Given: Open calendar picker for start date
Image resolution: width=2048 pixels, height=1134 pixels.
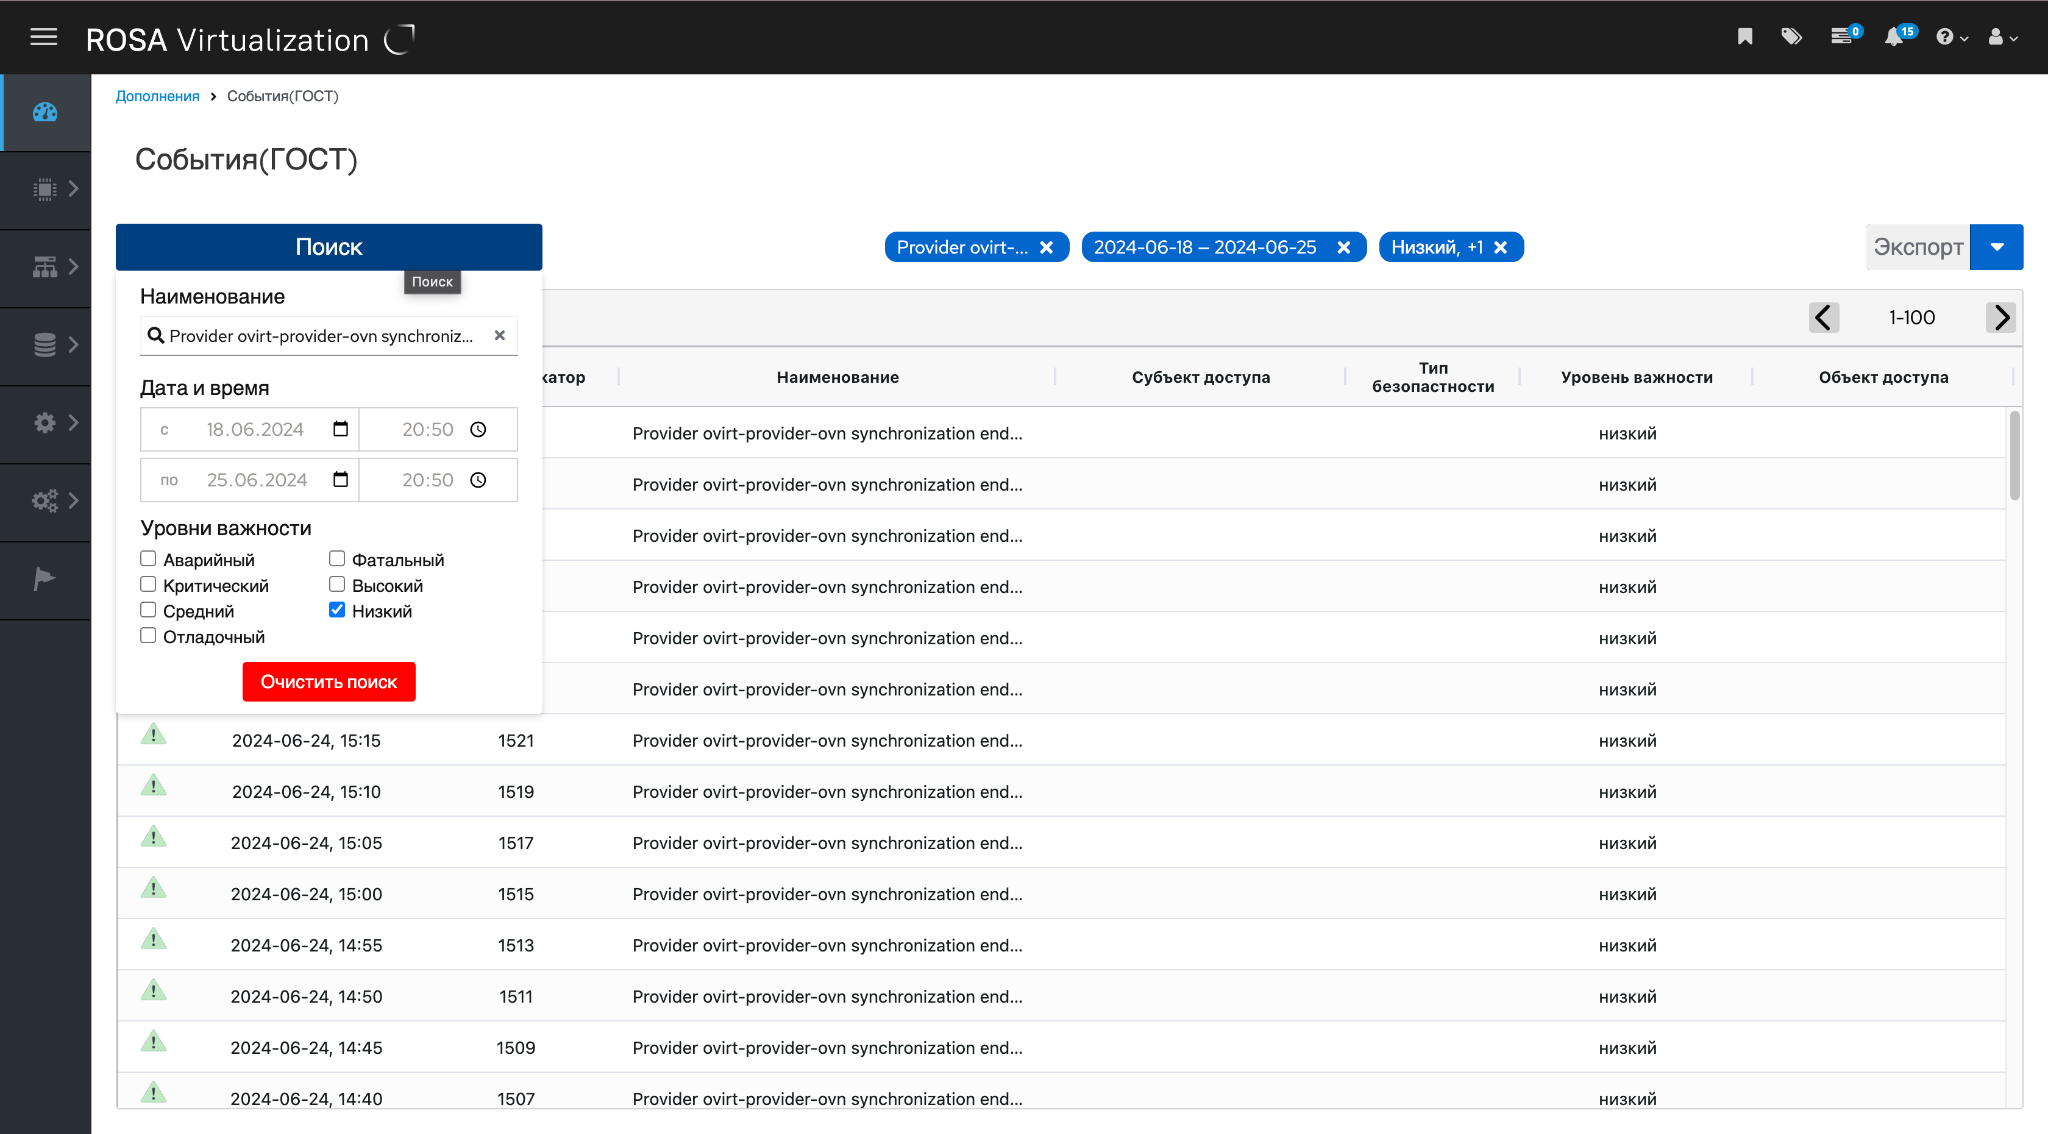Looking at the screenshot, I should click(340, 429).
